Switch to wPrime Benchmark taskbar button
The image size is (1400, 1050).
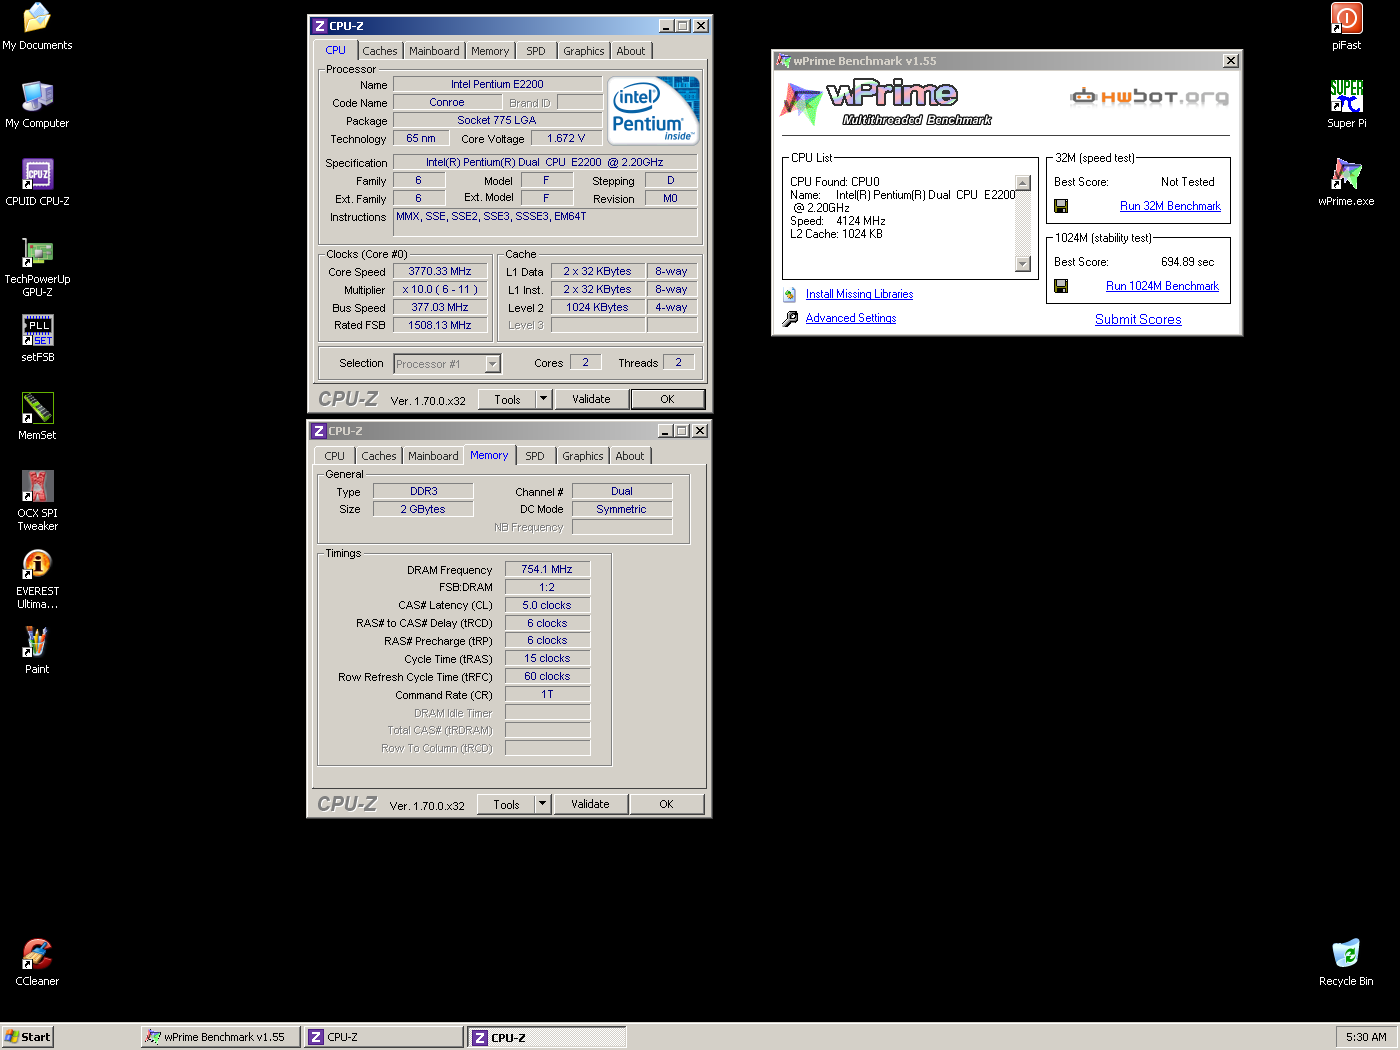221,1037
